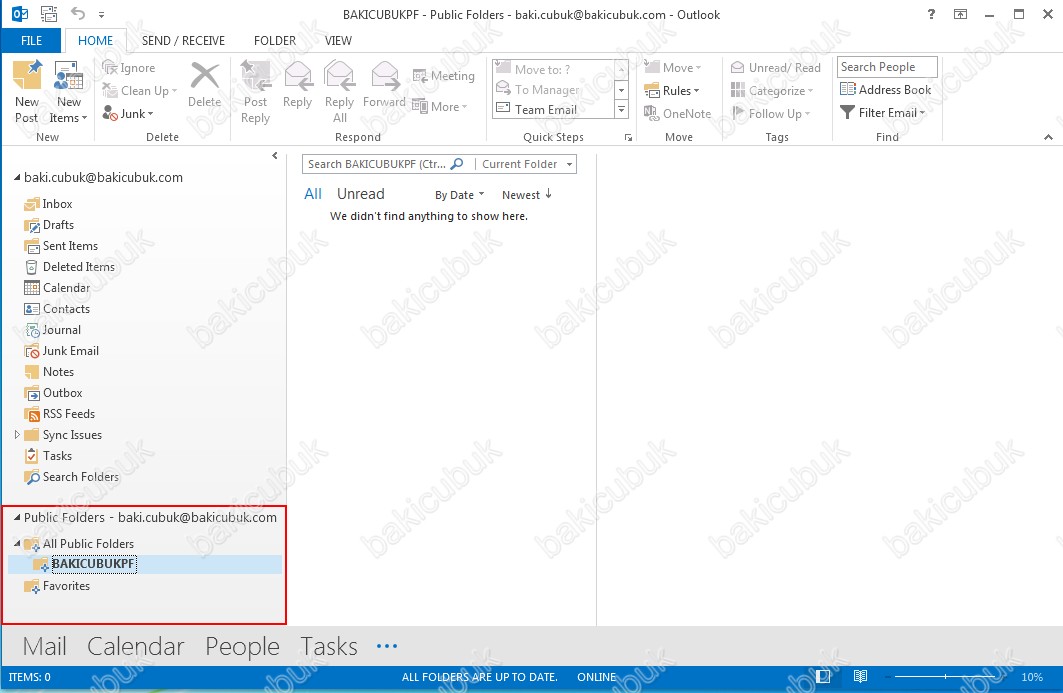Open the More respond options dropdown

pos(440,106)
